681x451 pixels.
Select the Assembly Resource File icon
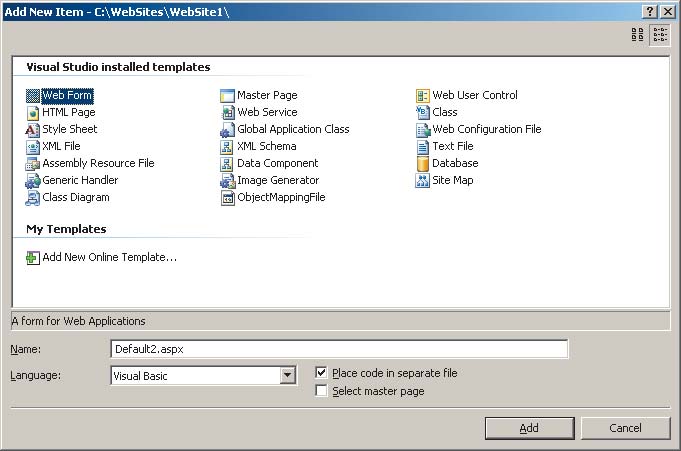coord(33,163)
